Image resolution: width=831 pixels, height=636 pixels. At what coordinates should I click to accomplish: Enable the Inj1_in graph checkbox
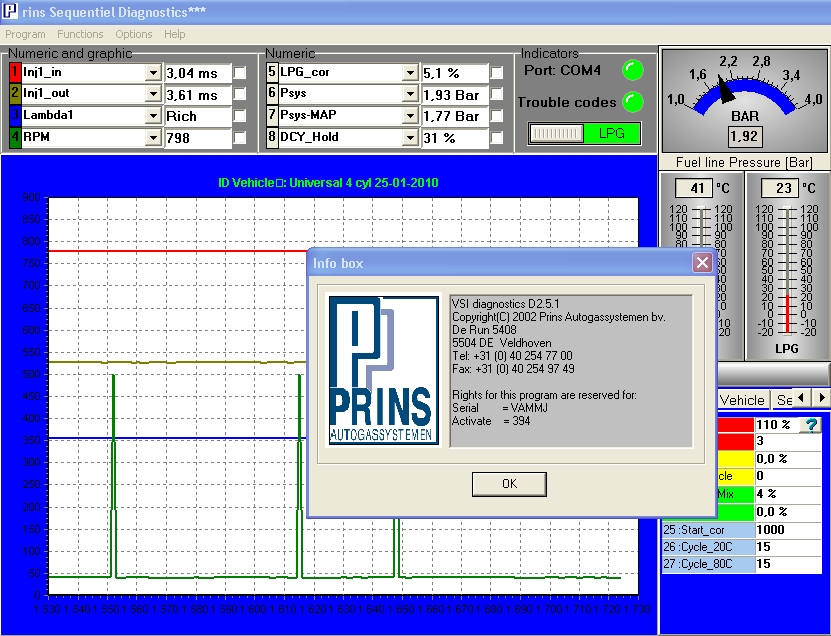240,73
